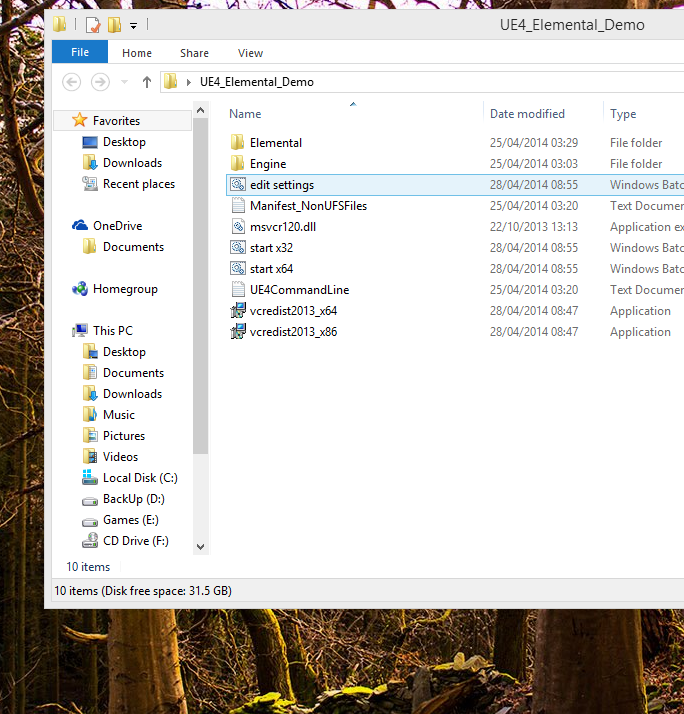684x714 pixels.
Task: Open Desktop under This PC
Action: point(124,352)
